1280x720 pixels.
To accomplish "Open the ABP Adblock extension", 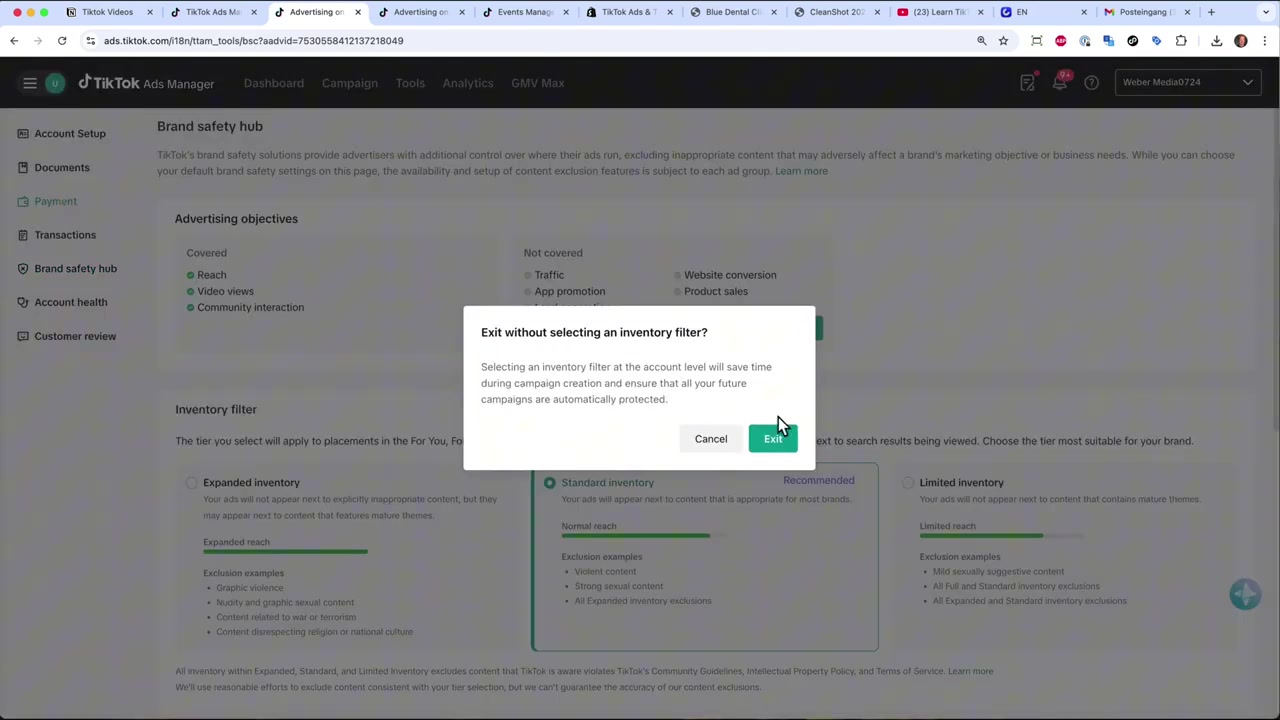I will click(1061, 41).
